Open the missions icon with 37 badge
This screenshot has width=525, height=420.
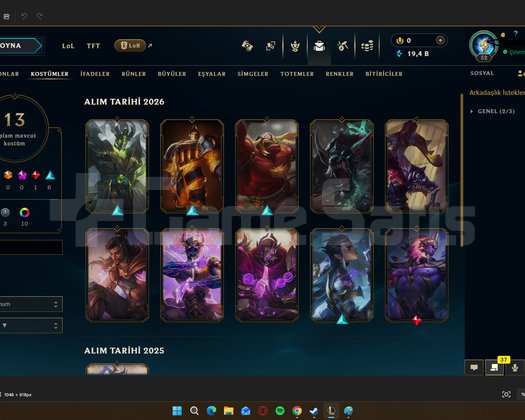494,368
